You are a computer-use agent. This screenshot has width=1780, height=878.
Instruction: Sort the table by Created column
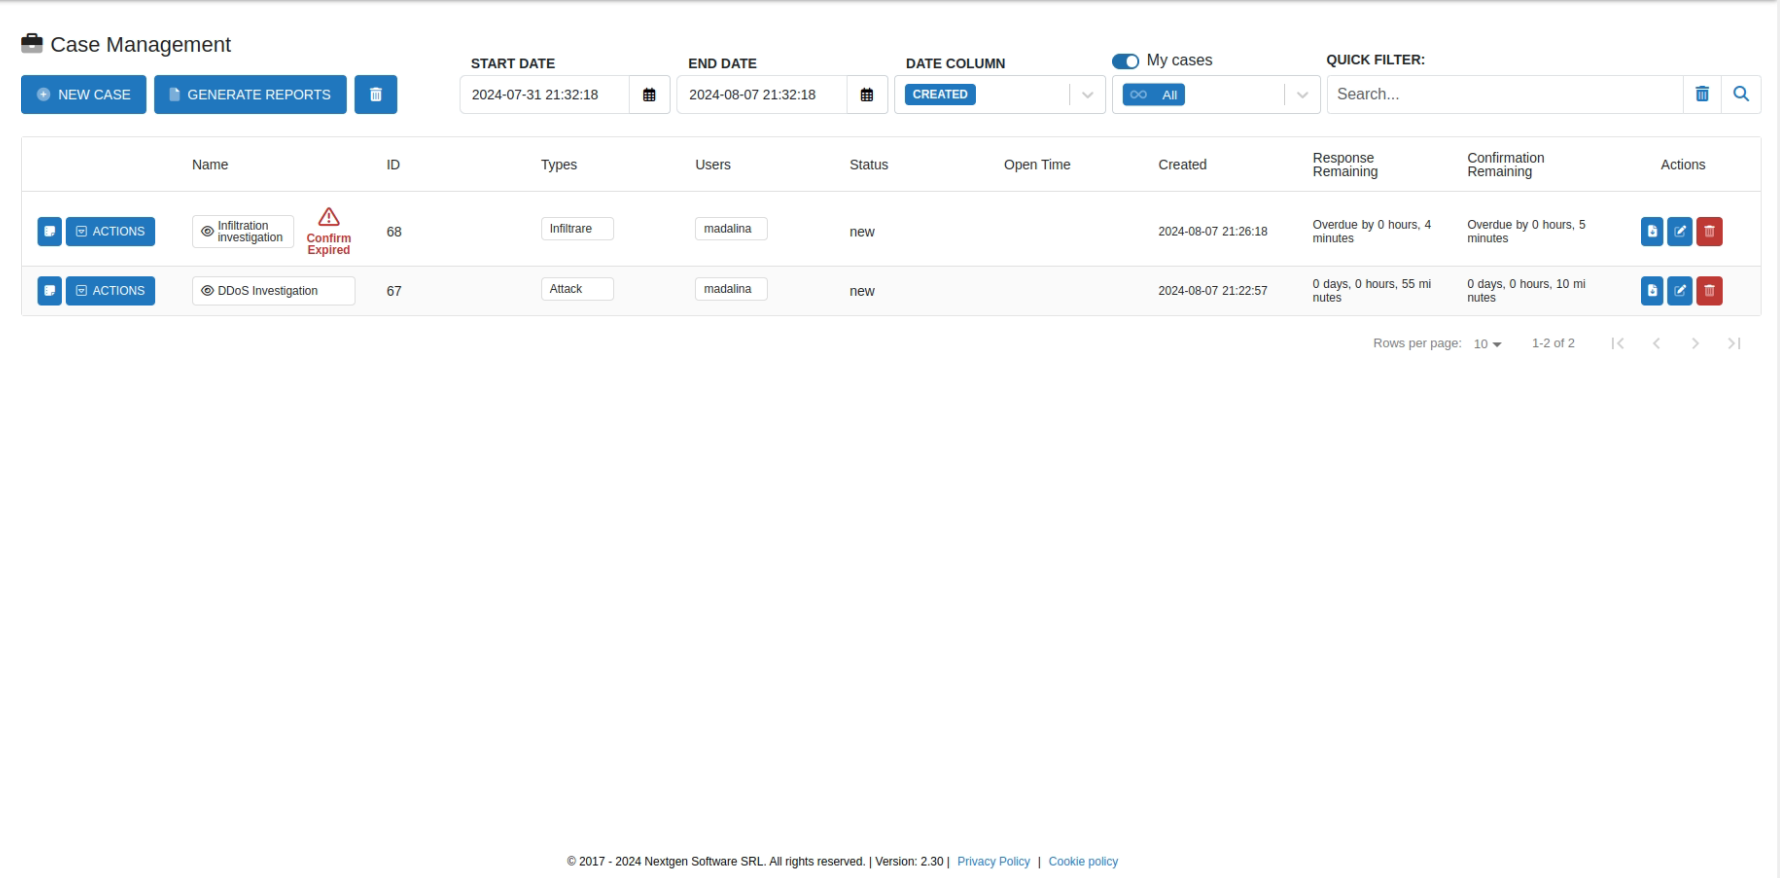(1182, 165)
